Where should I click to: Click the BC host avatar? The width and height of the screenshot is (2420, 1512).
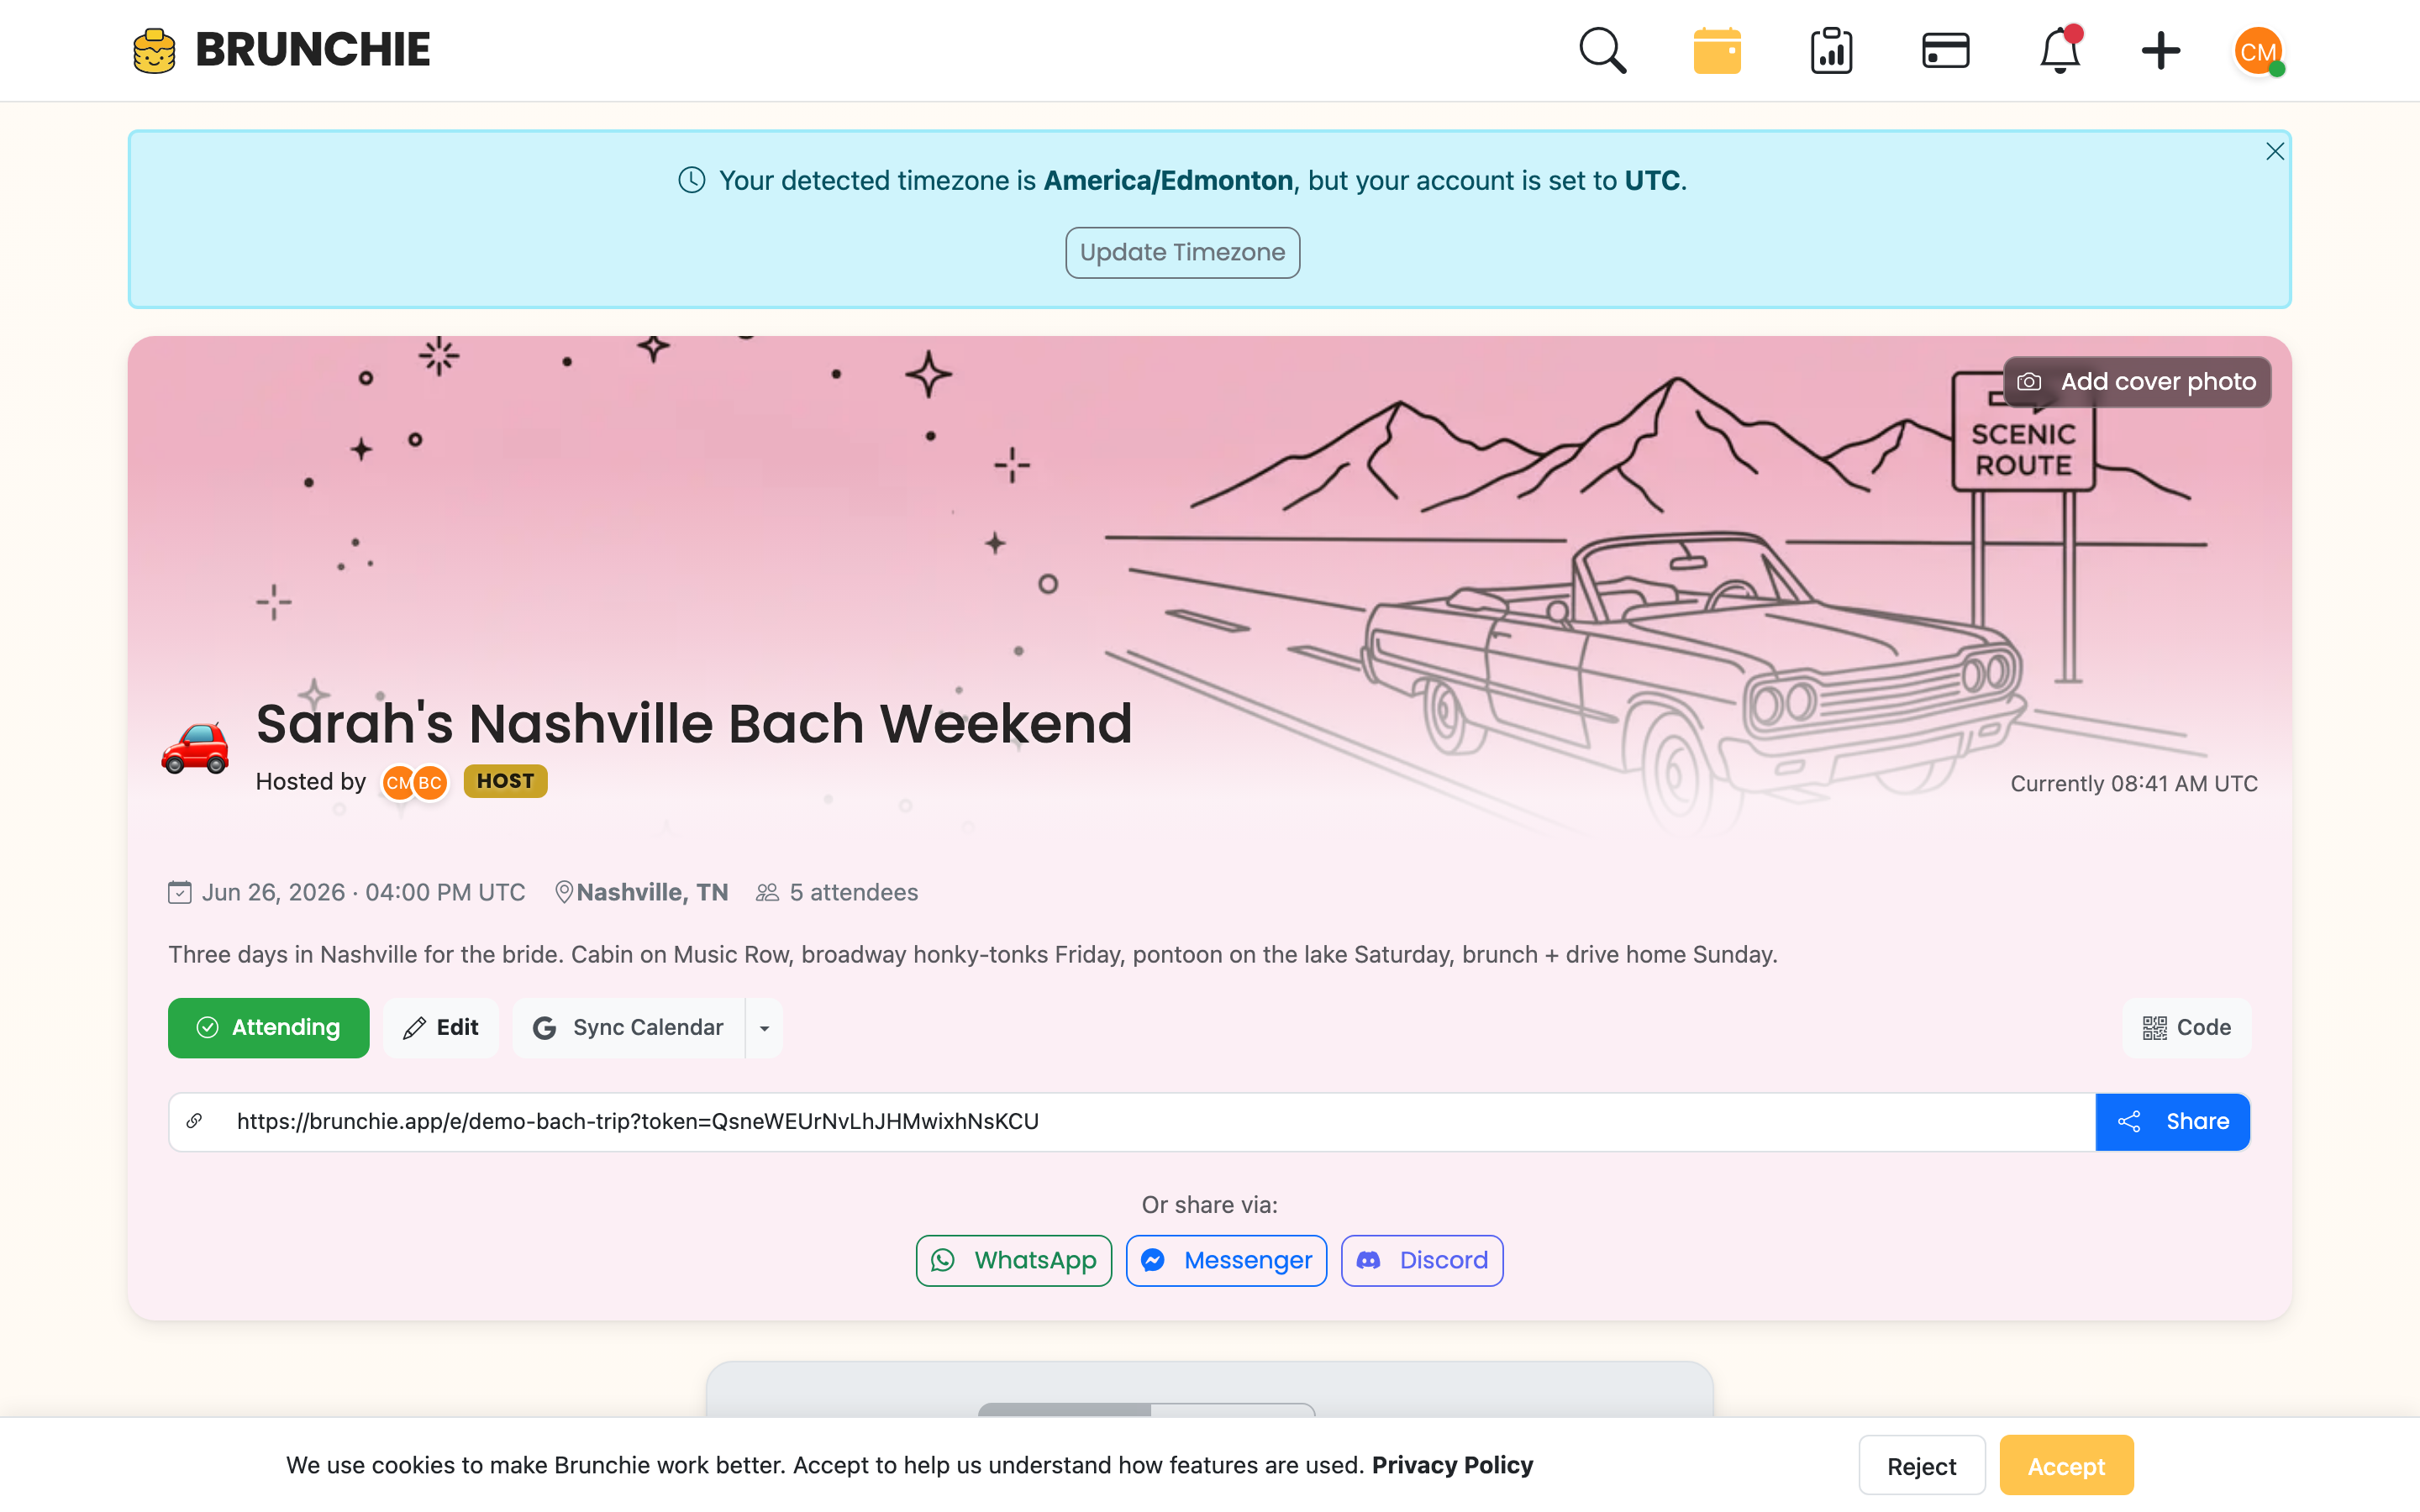[431, 782]
